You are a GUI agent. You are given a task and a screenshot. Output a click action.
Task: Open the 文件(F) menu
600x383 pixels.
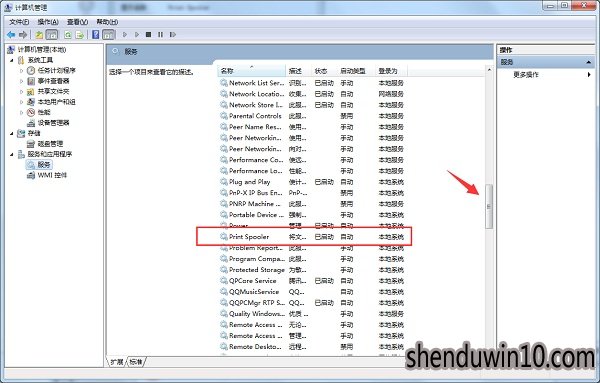tap(19, 22)
